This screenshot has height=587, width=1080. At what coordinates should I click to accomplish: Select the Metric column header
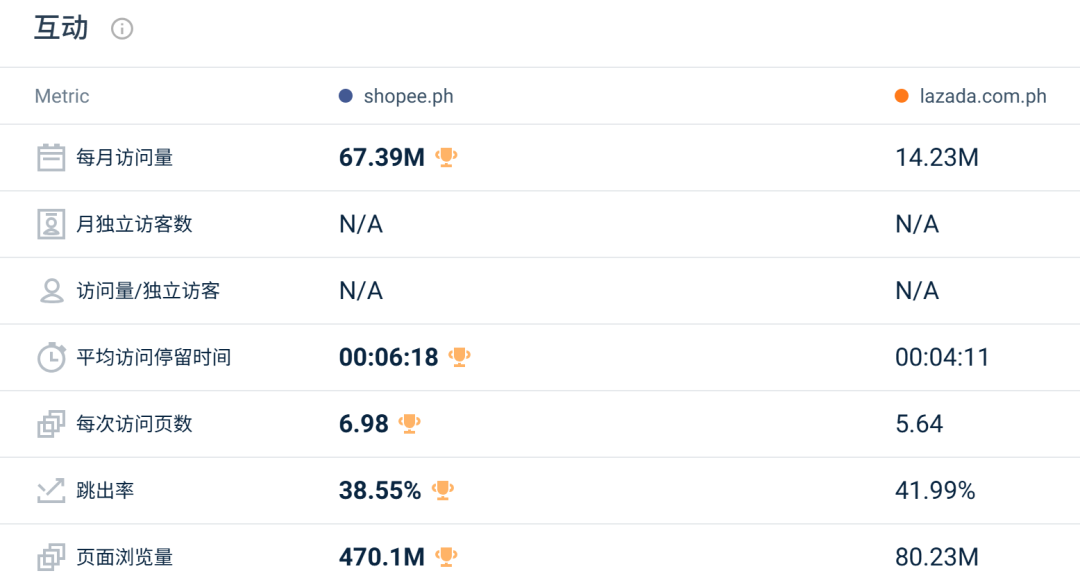point(62,96)
